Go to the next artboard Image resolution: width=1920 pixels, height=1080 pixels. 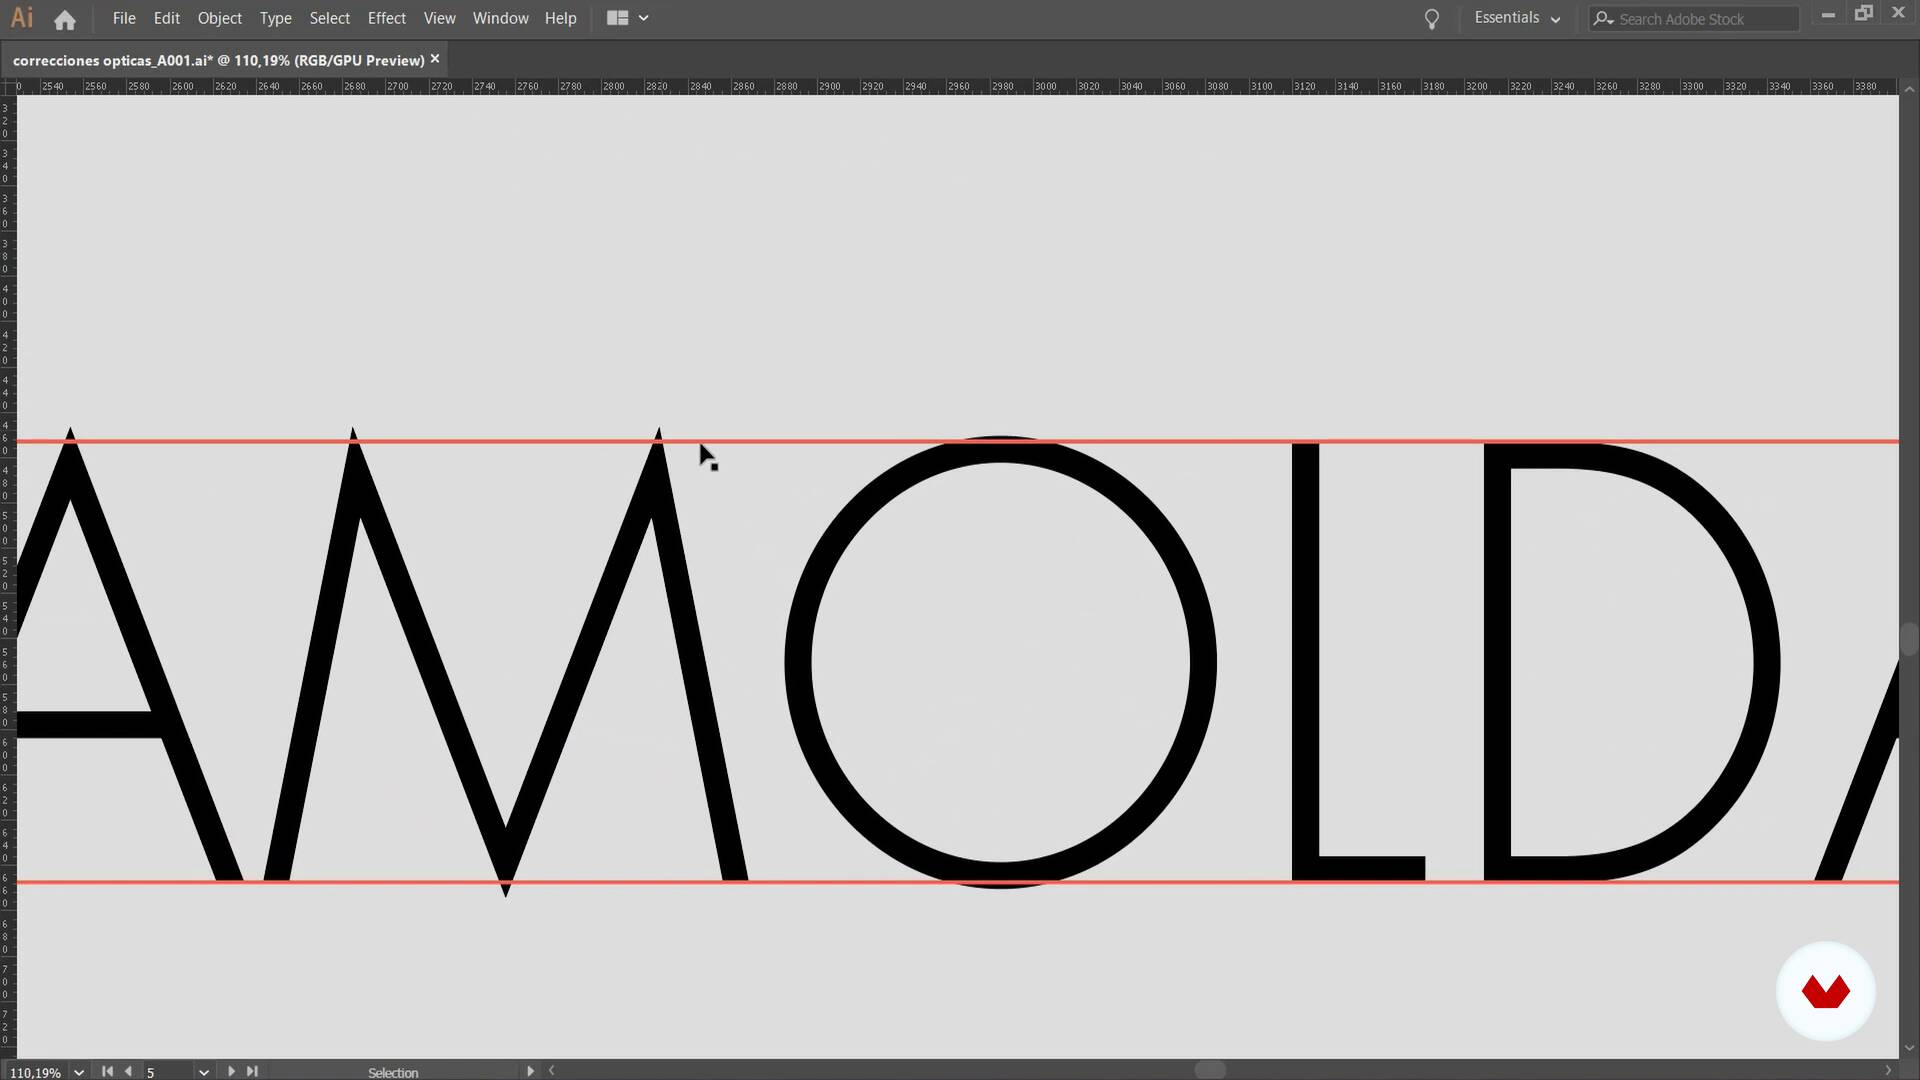tap(231, 1071)
